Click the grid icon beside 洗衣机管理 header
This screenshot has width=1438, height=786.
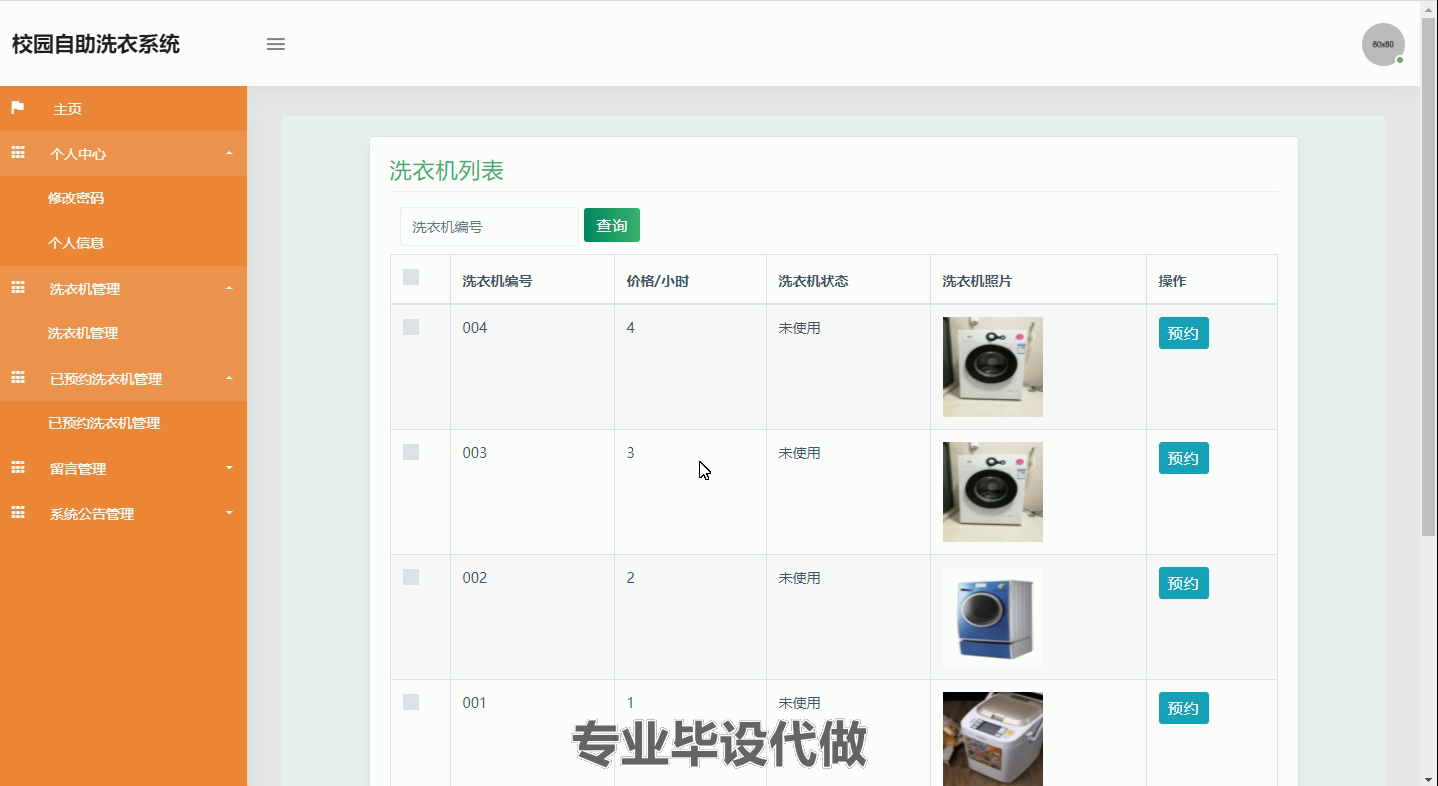(17, 287)
